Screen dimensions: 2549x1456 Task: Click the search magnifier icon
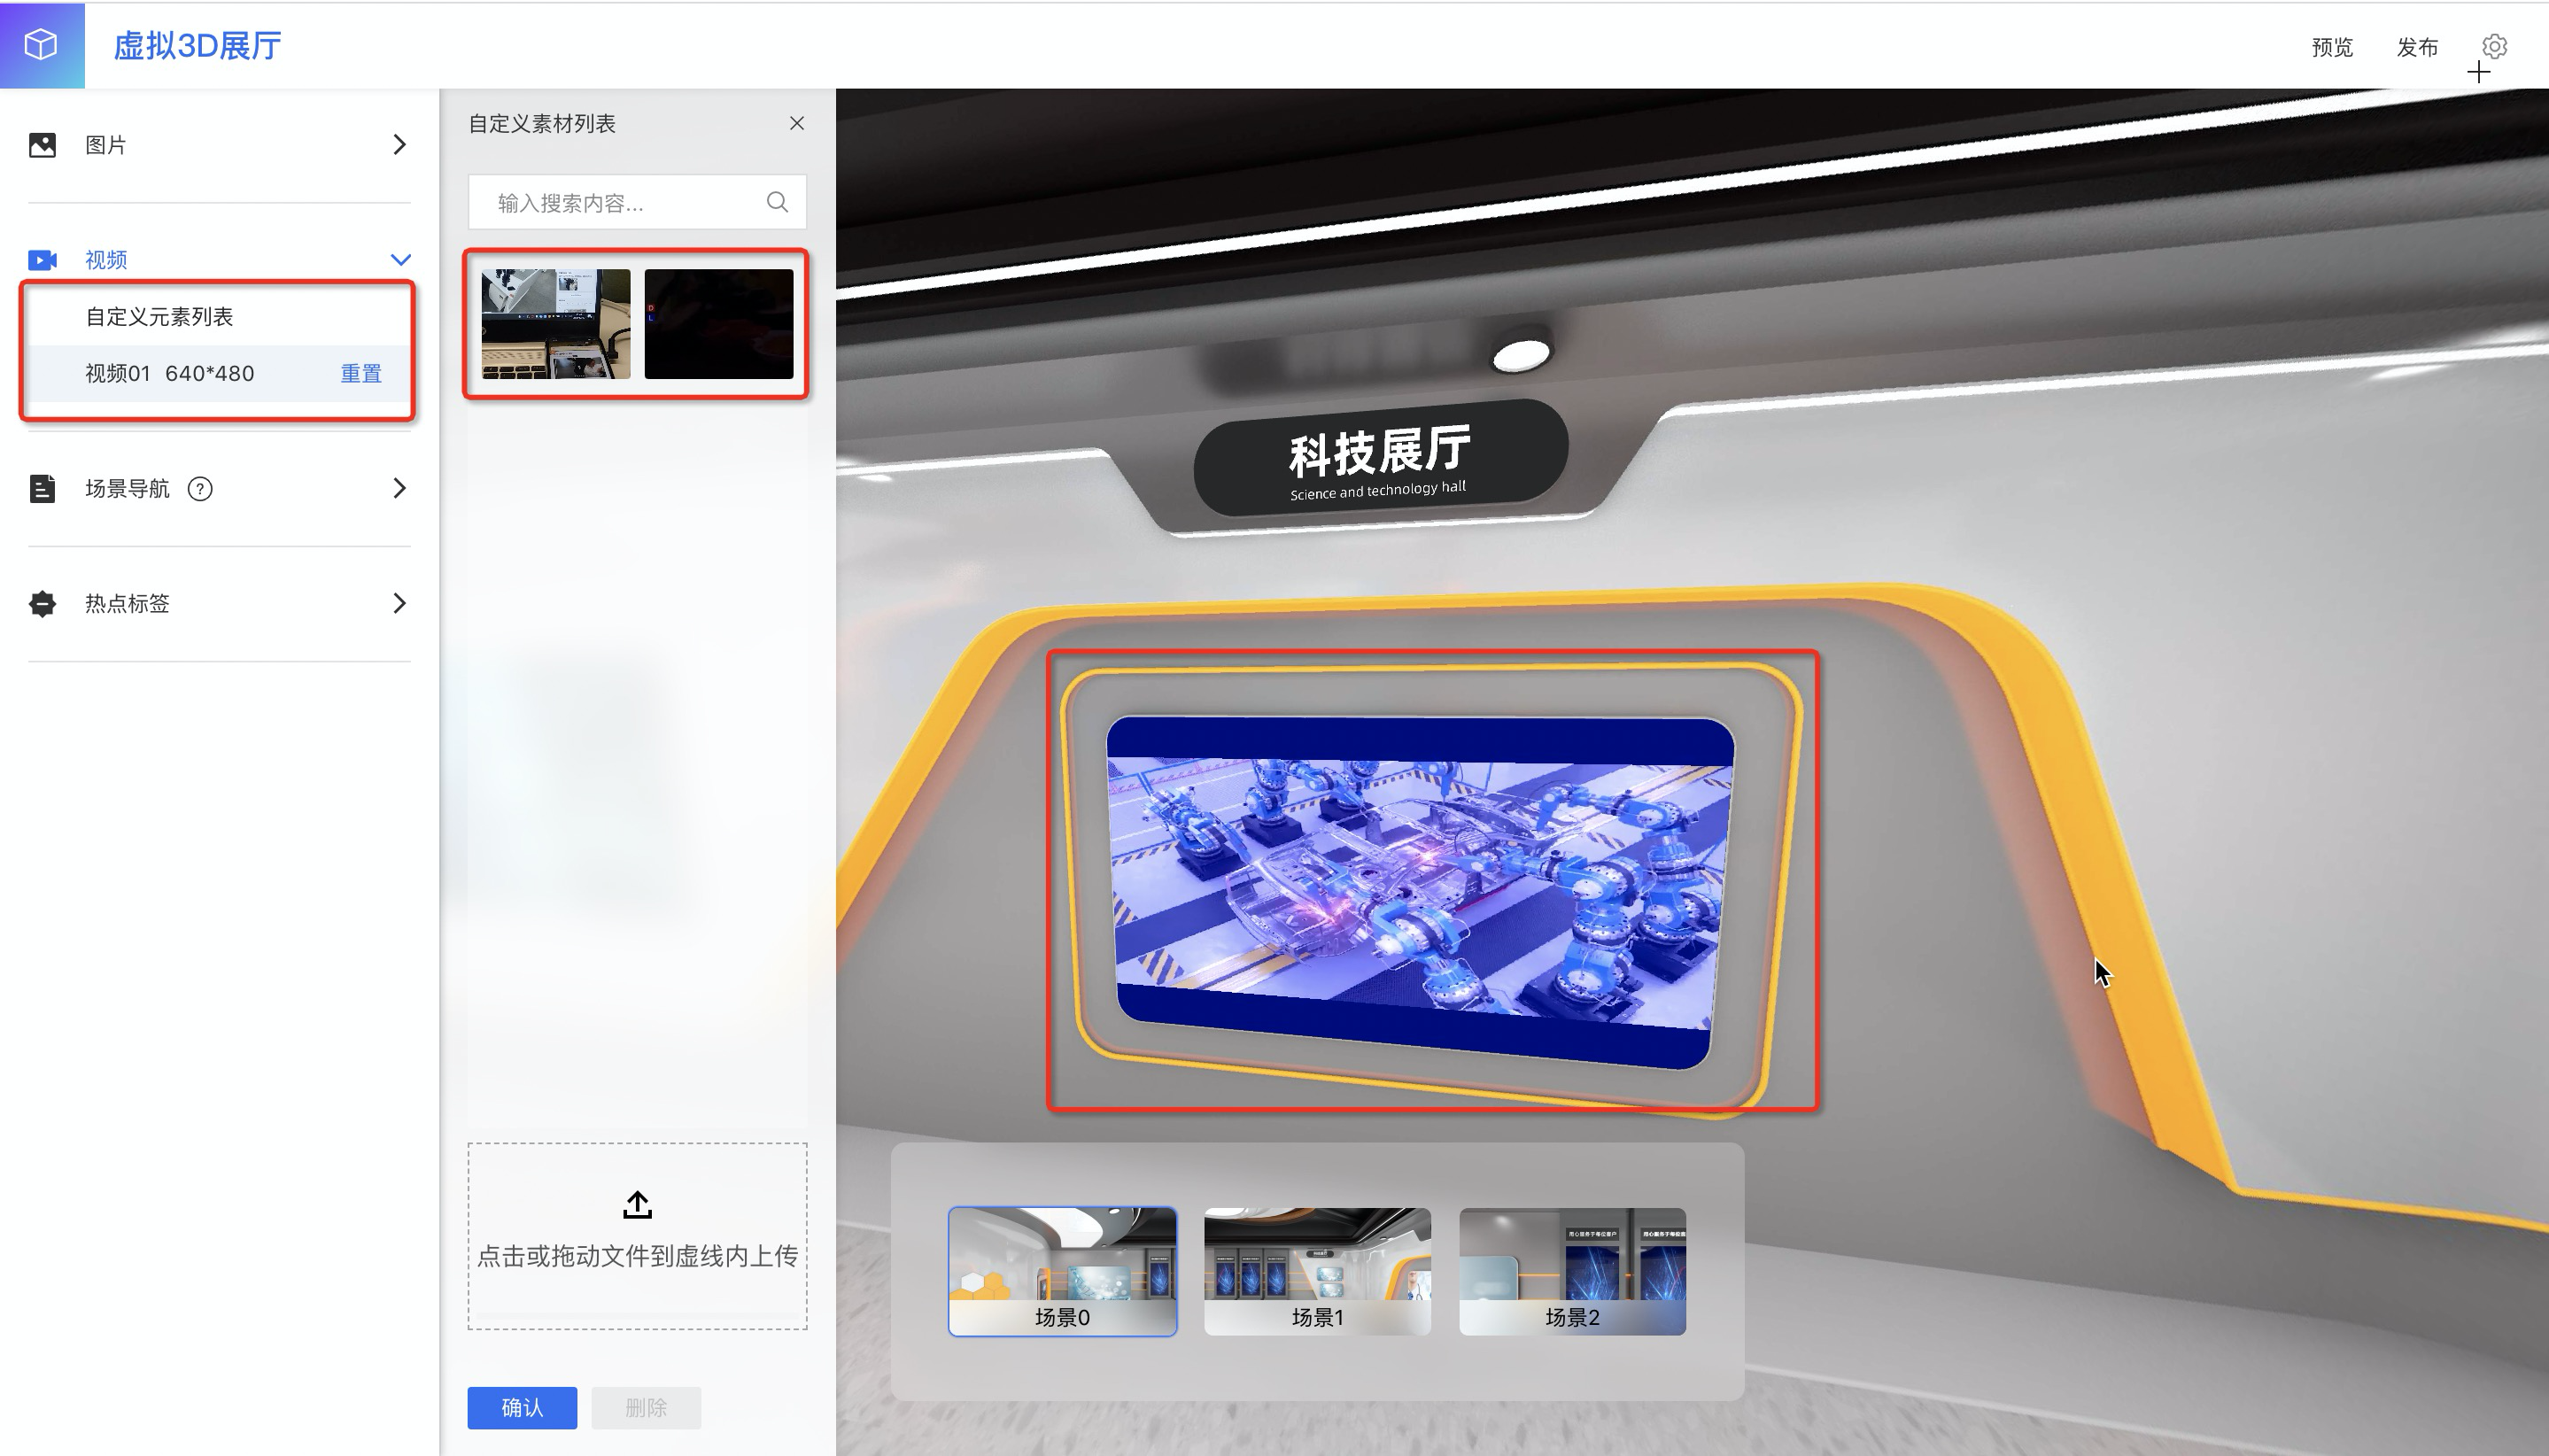click(x=777, y=202)
